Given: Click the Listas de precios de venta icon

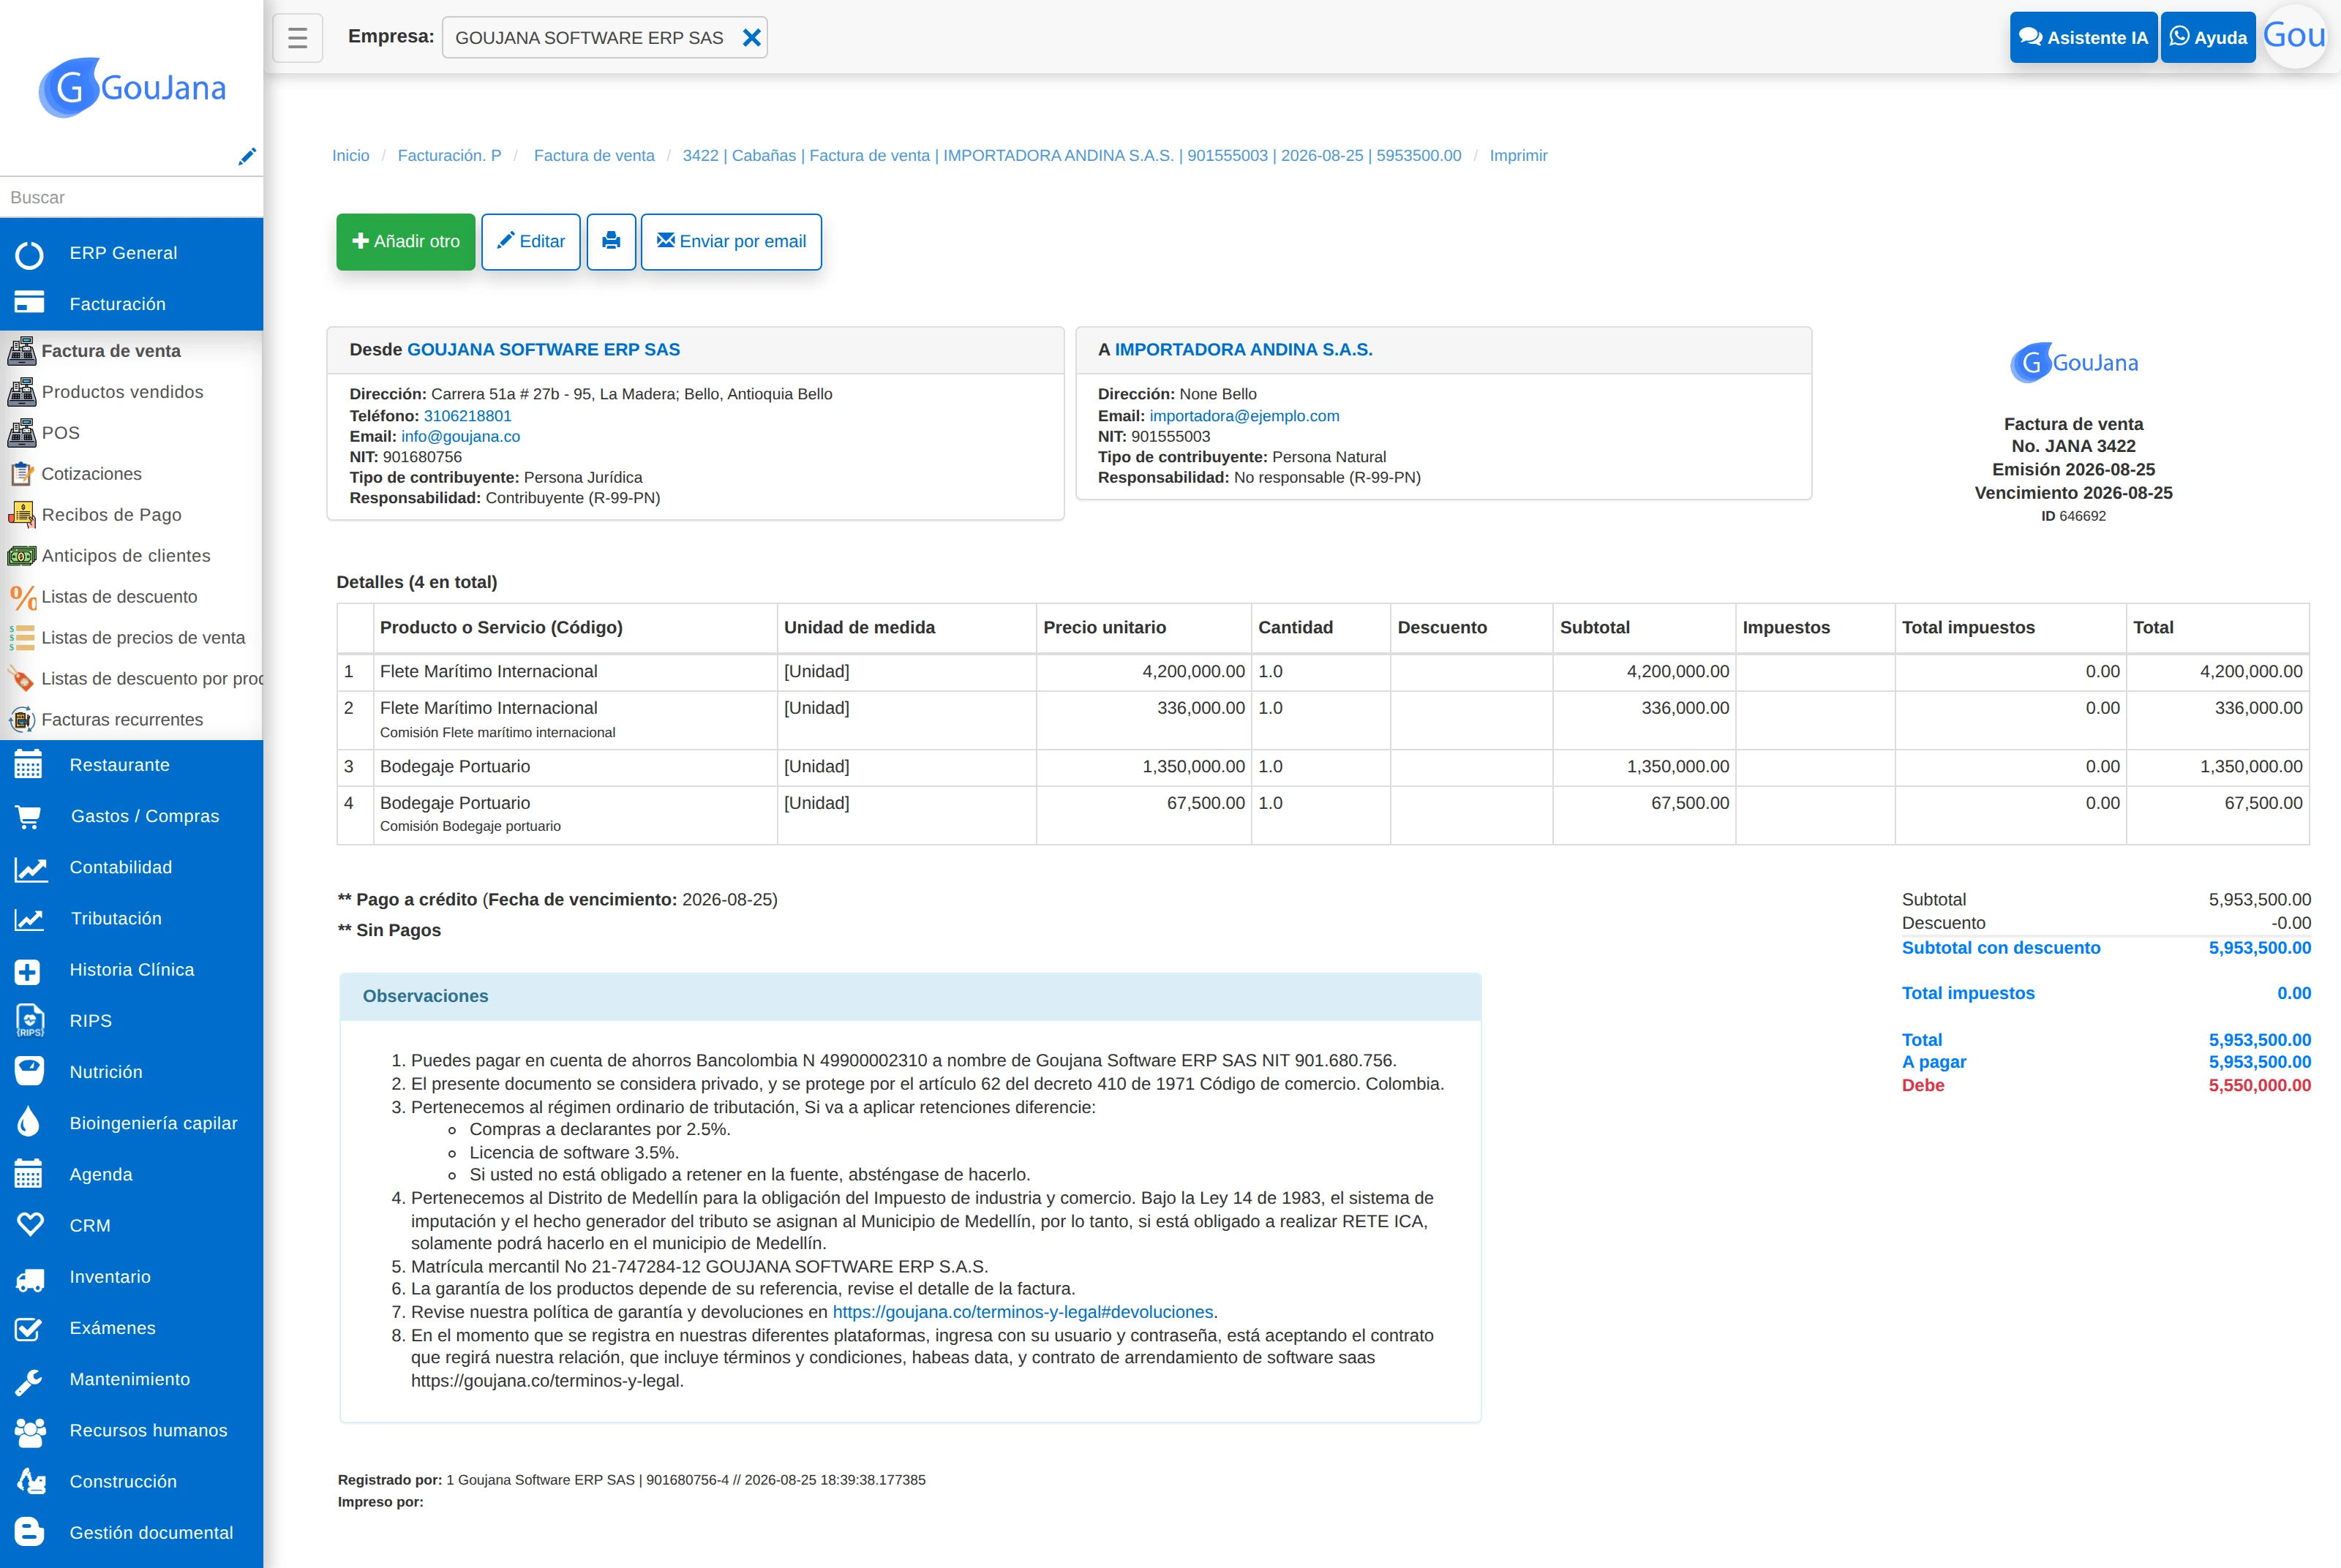Looking at the screenshot, I should (21, 638).
